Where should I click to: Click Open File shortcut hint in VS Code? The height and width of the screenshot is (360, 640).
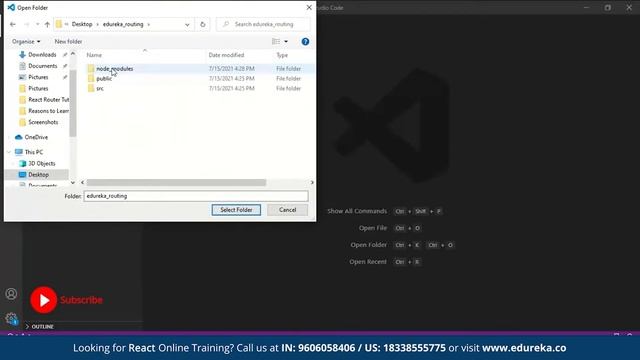click(x=373, y=228)
